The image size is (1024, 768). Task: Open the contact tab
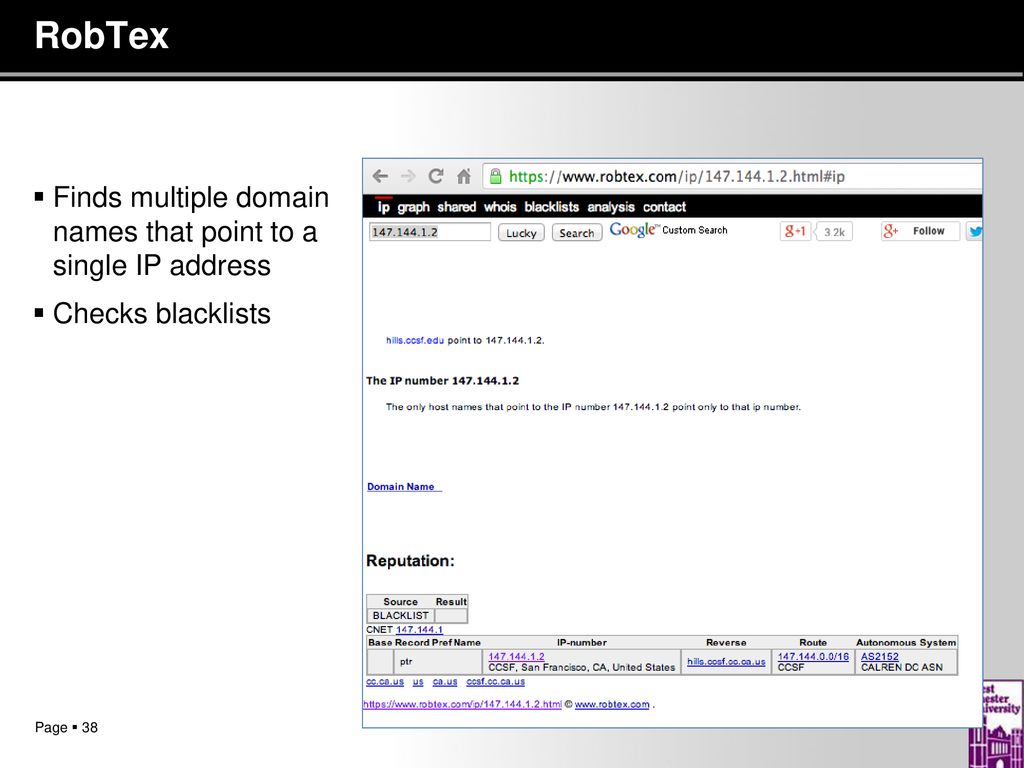click(x=664, y=207)
